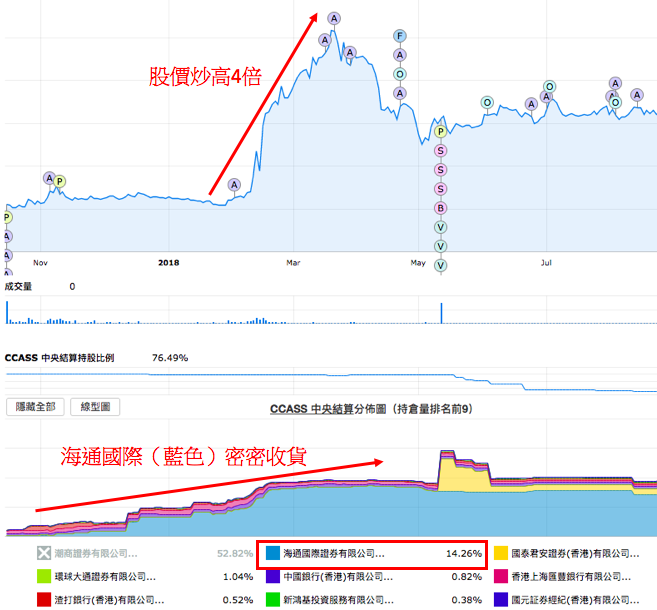The image size is (657, 610).
Task: Toggle the yellow 國泰君安證券 series
Action: [501, 553]
